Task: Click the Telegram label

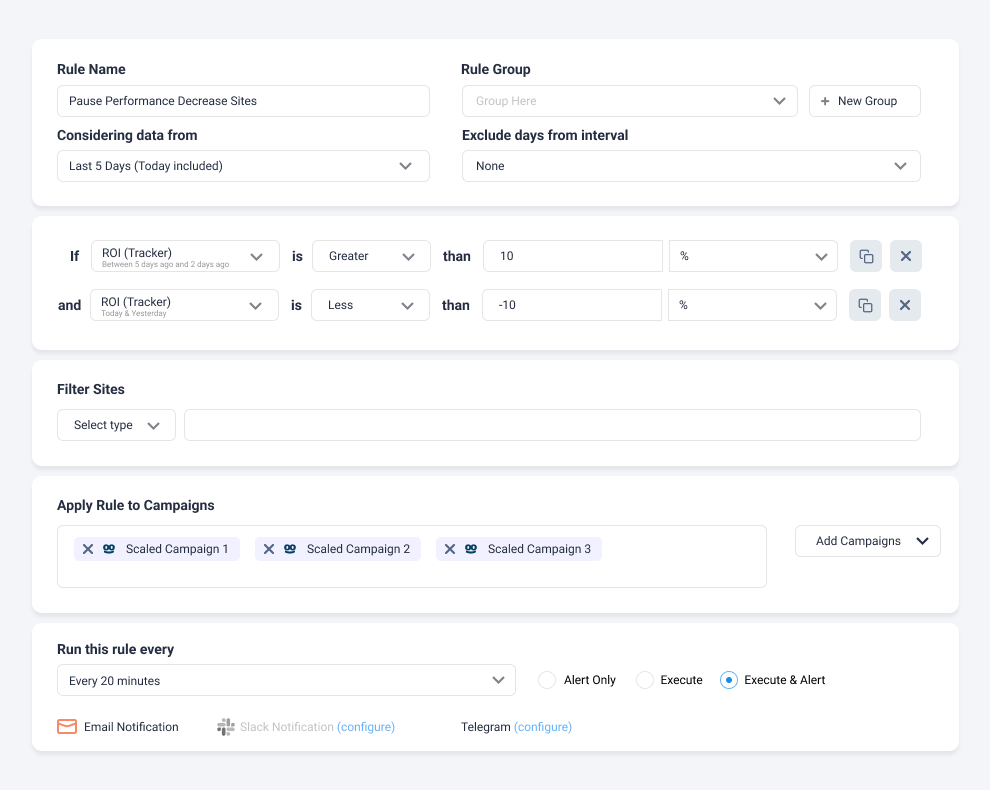Action: (x=486, y=727)
